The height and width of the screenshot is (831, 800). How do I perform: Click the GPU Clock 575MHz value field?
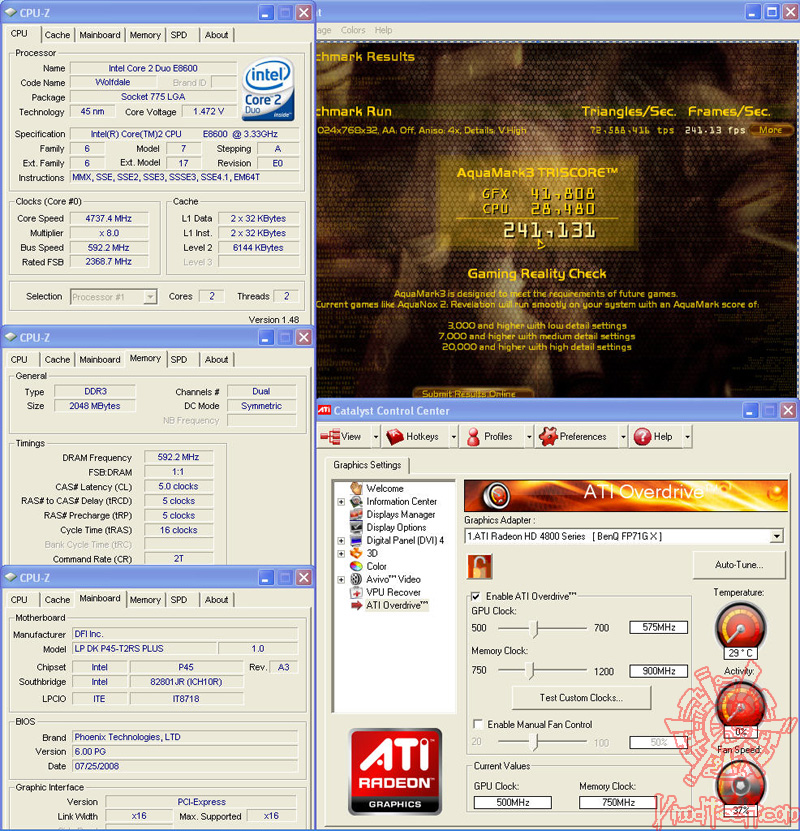click(x=659, y=627)
